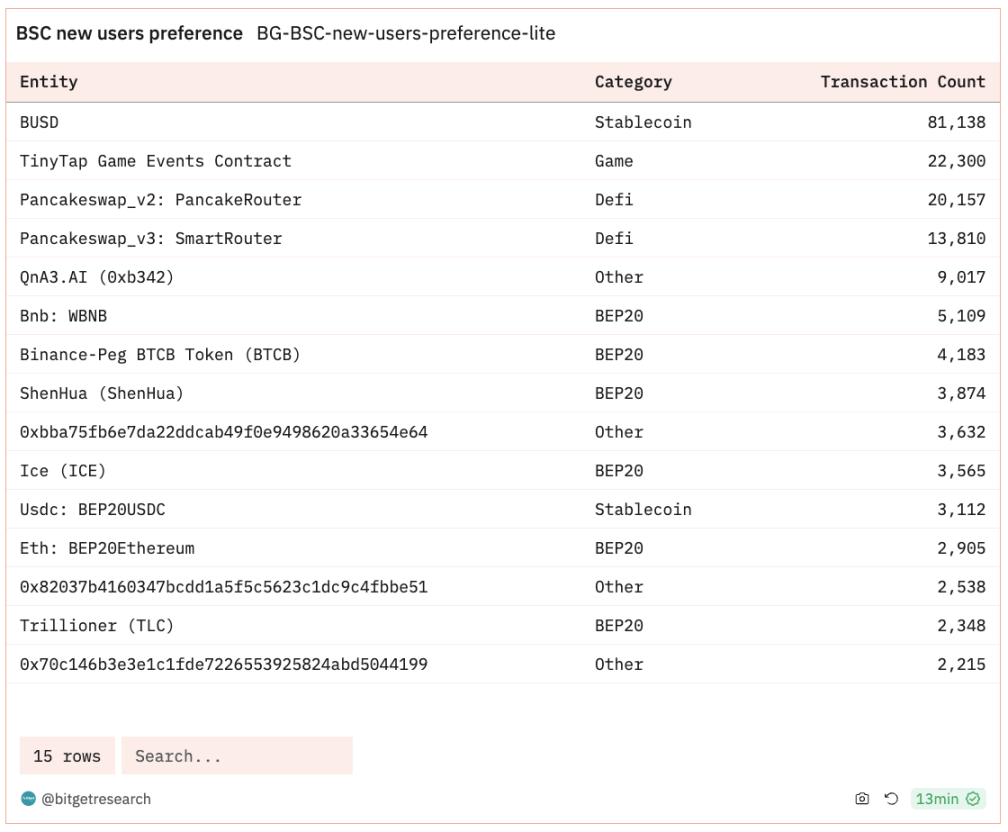Click Game category in TinyTap row
The width and height of the screenshot is (1008, 832).
click(x=614, y=161)
